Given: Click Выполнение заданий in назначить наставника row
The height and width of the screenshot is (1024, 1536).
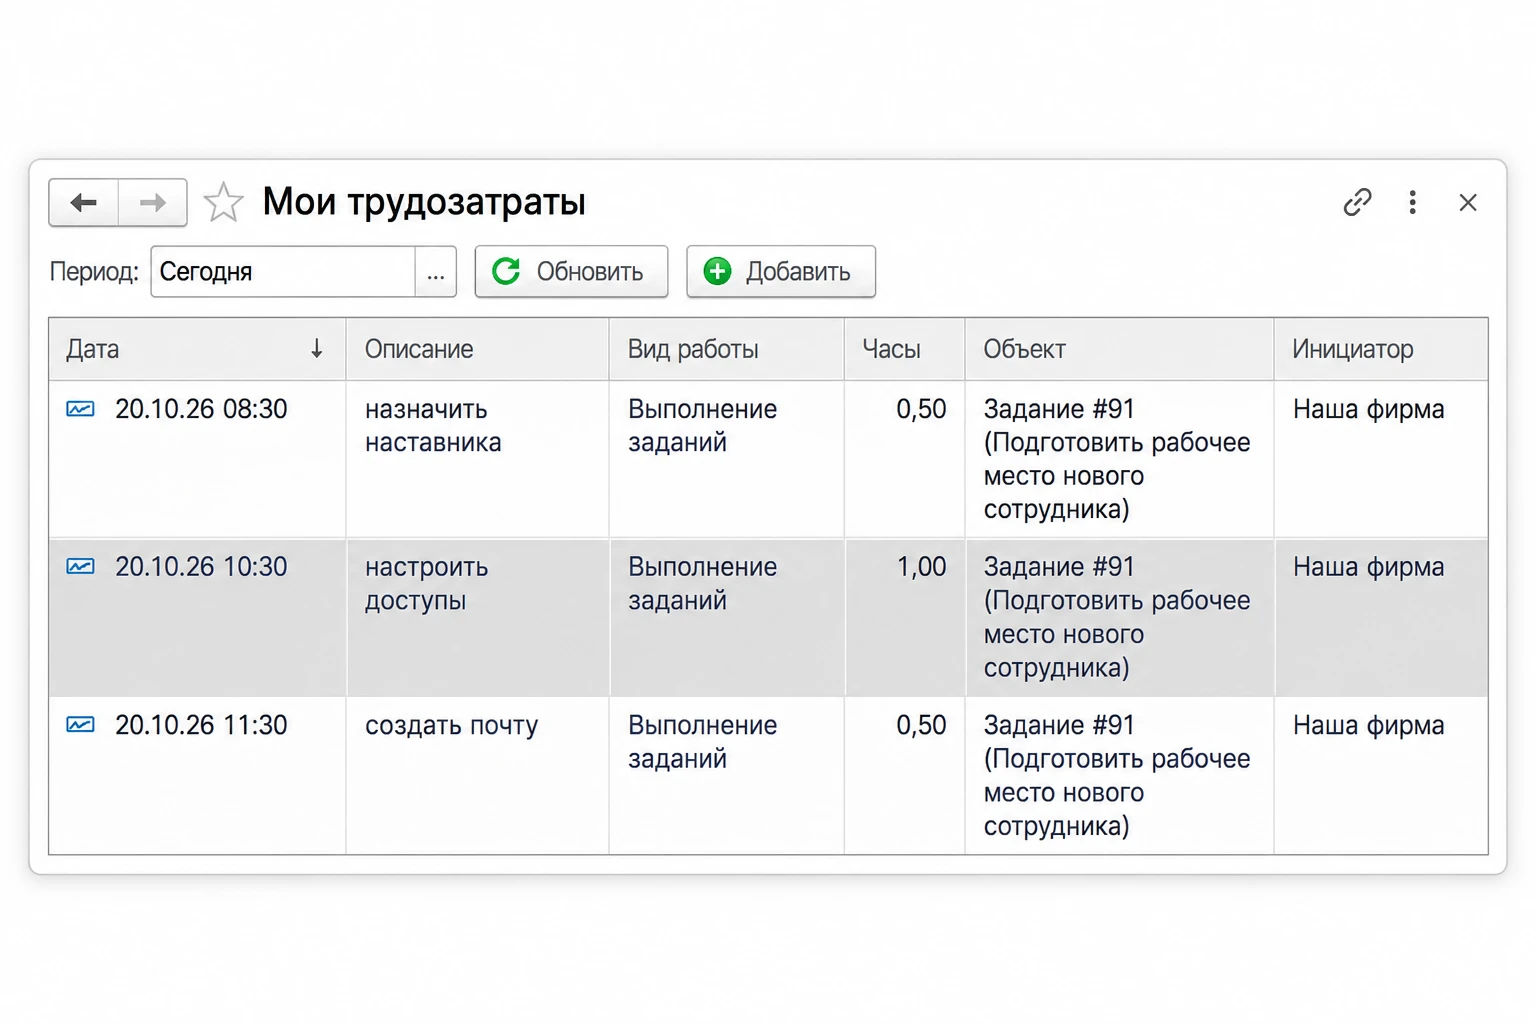Looking at the screenshot, I should click(702, 426).
